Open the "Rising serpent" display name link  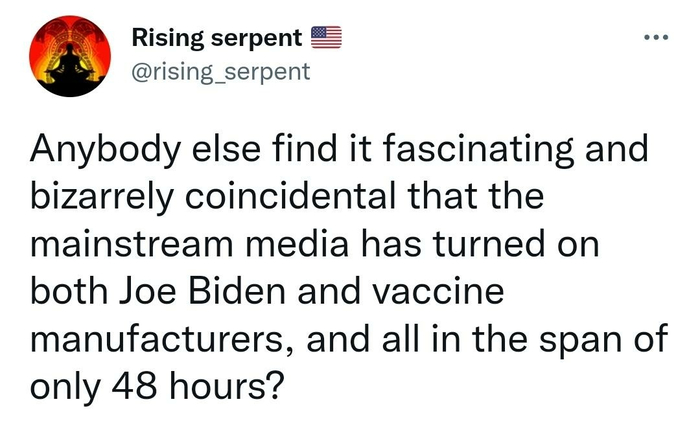click(x=217, y=39)
